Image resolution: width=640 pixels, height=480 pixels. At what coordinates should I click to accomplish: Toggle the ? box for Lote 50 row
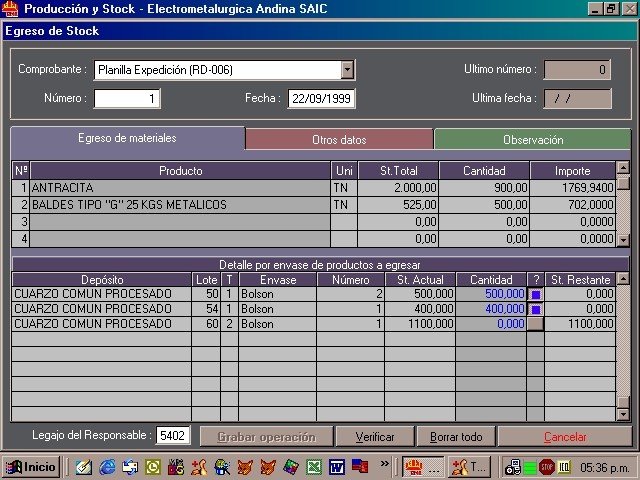coord(536,294)
